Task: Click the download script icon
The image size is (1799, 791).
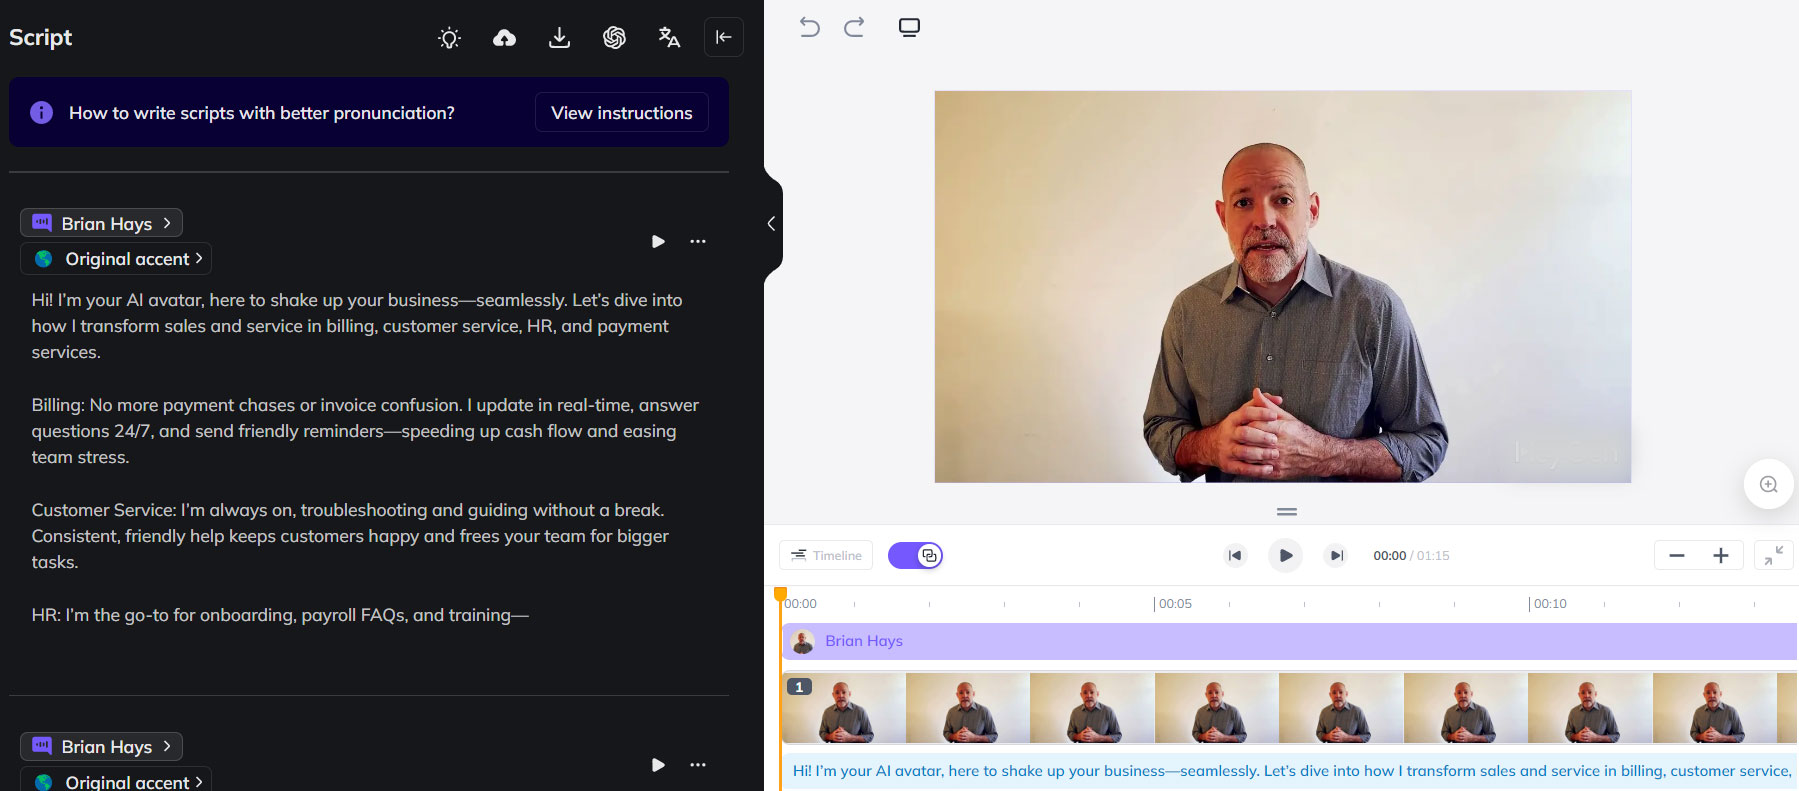Action: (560, 38)
